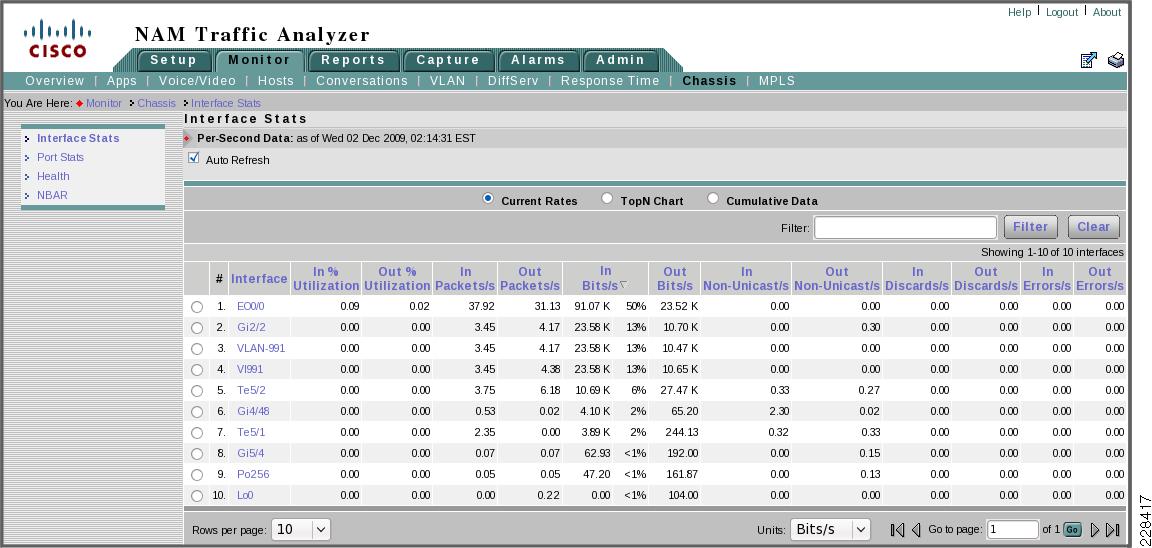This screenshot has height=548, width=1152.
Task: Open the Rows per page dropdown
Action: coord(301,529)
